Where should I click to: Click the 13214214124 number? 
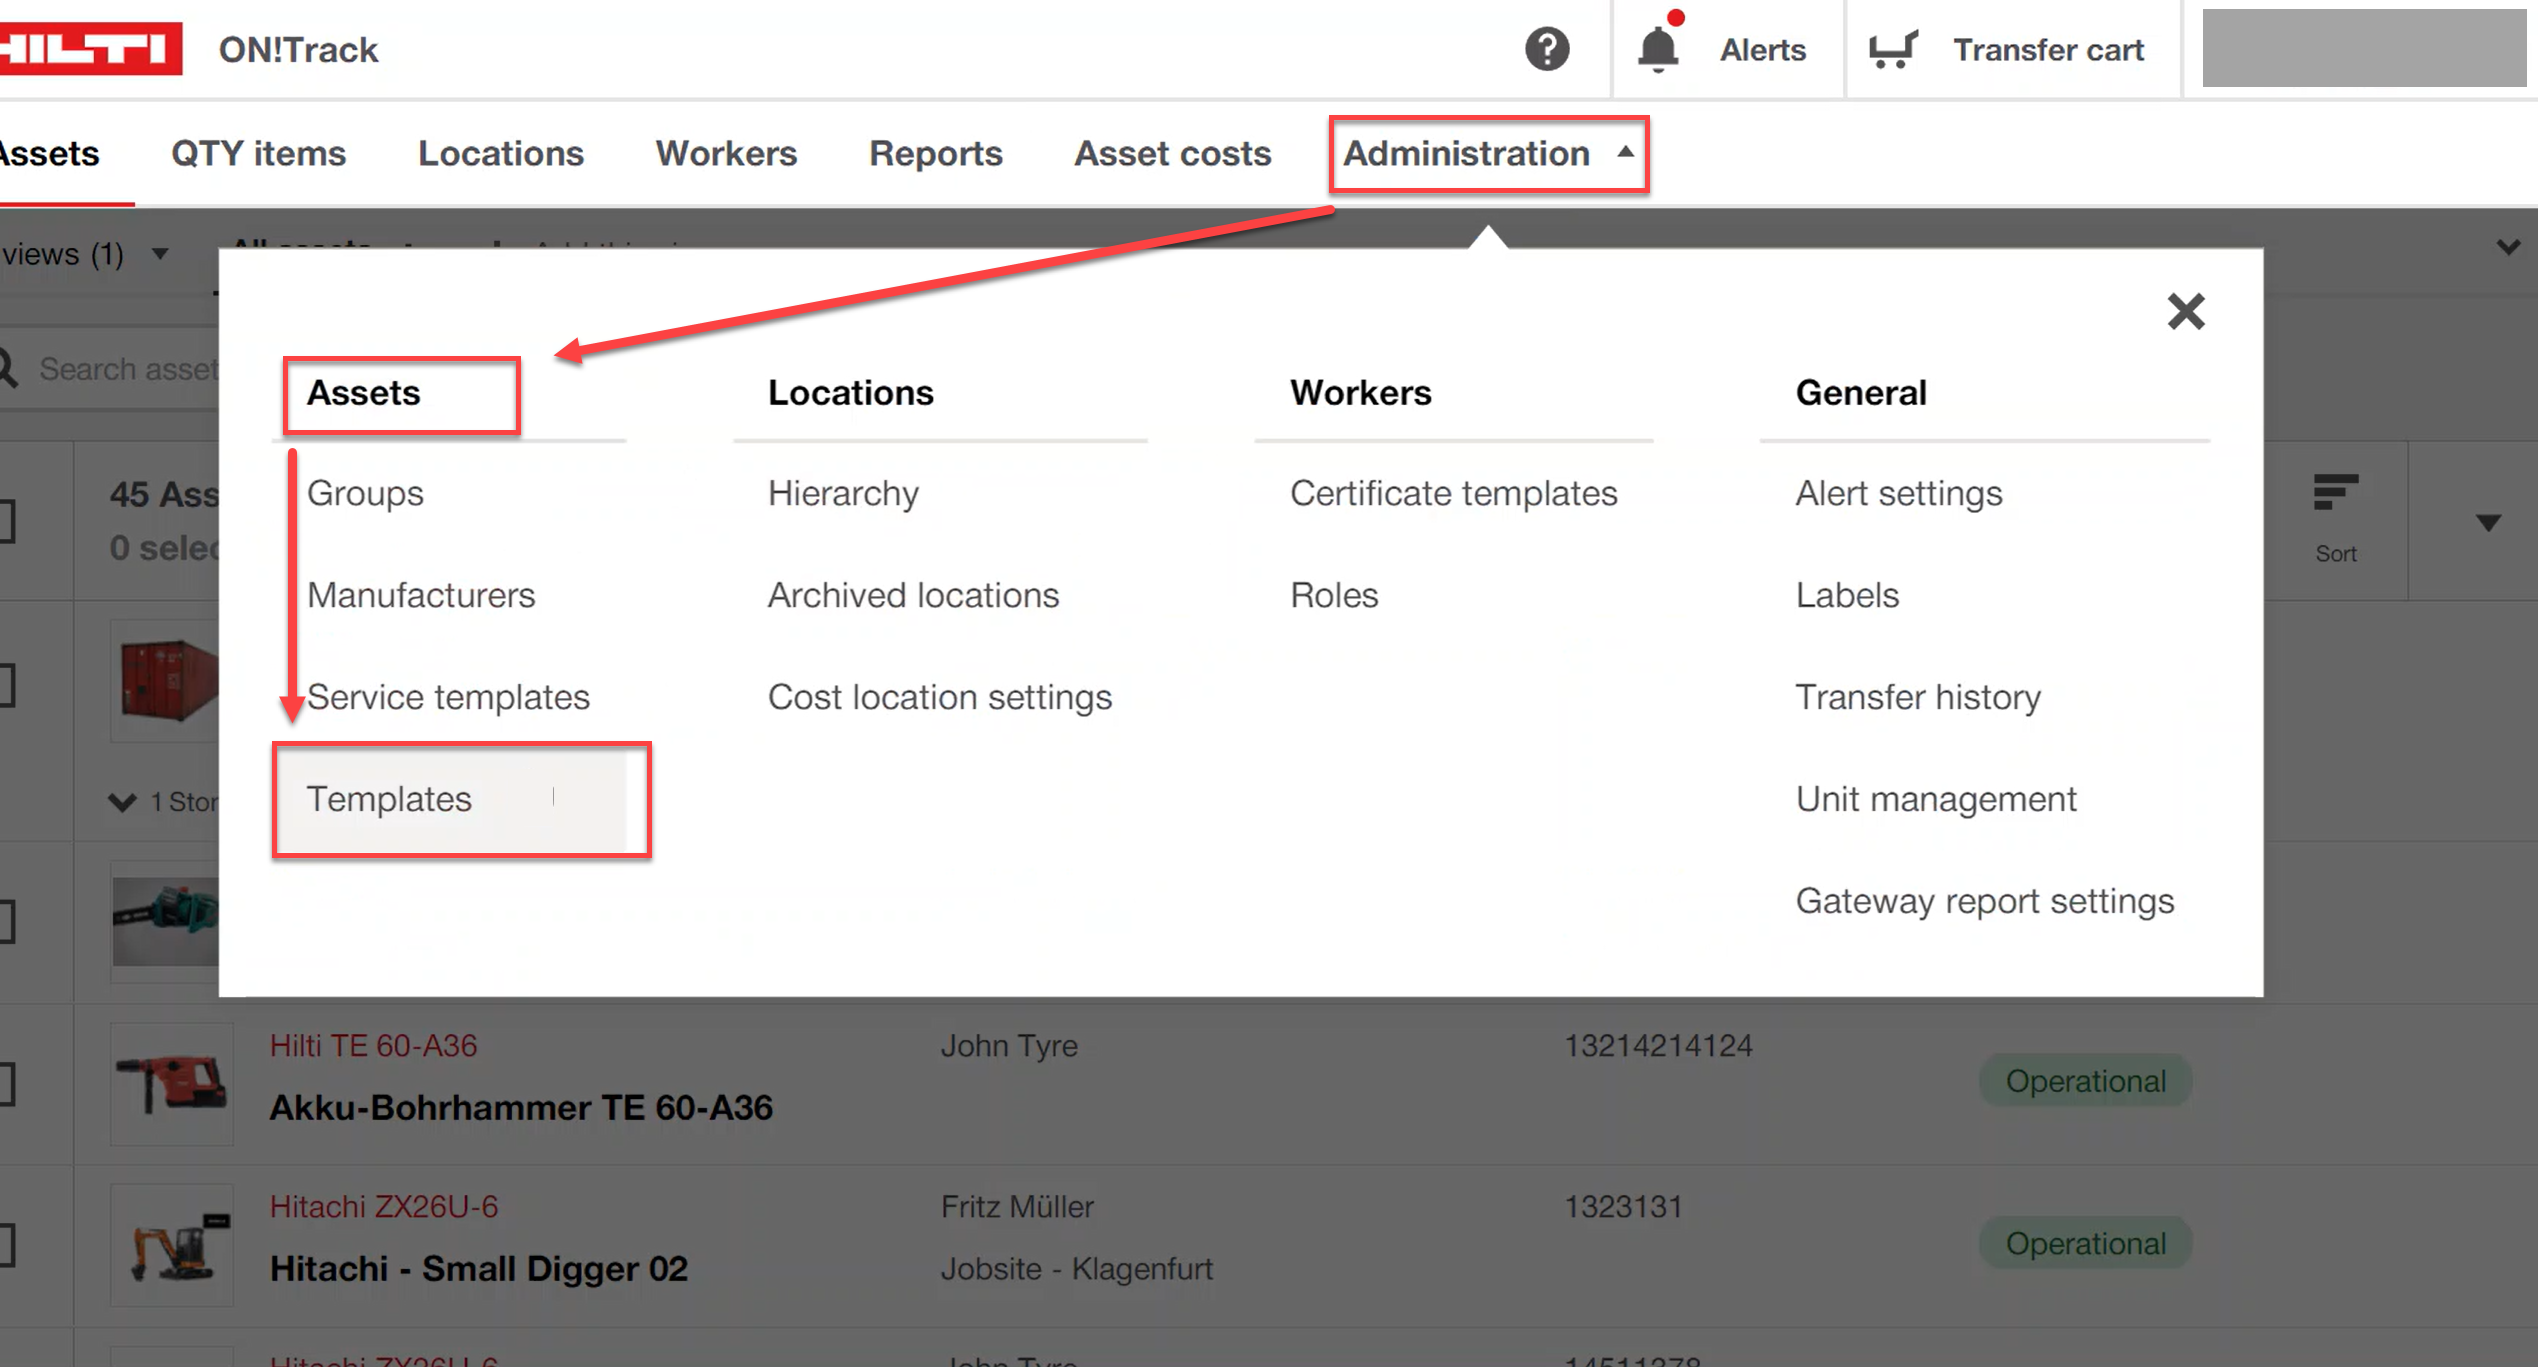point(1658,1045)
